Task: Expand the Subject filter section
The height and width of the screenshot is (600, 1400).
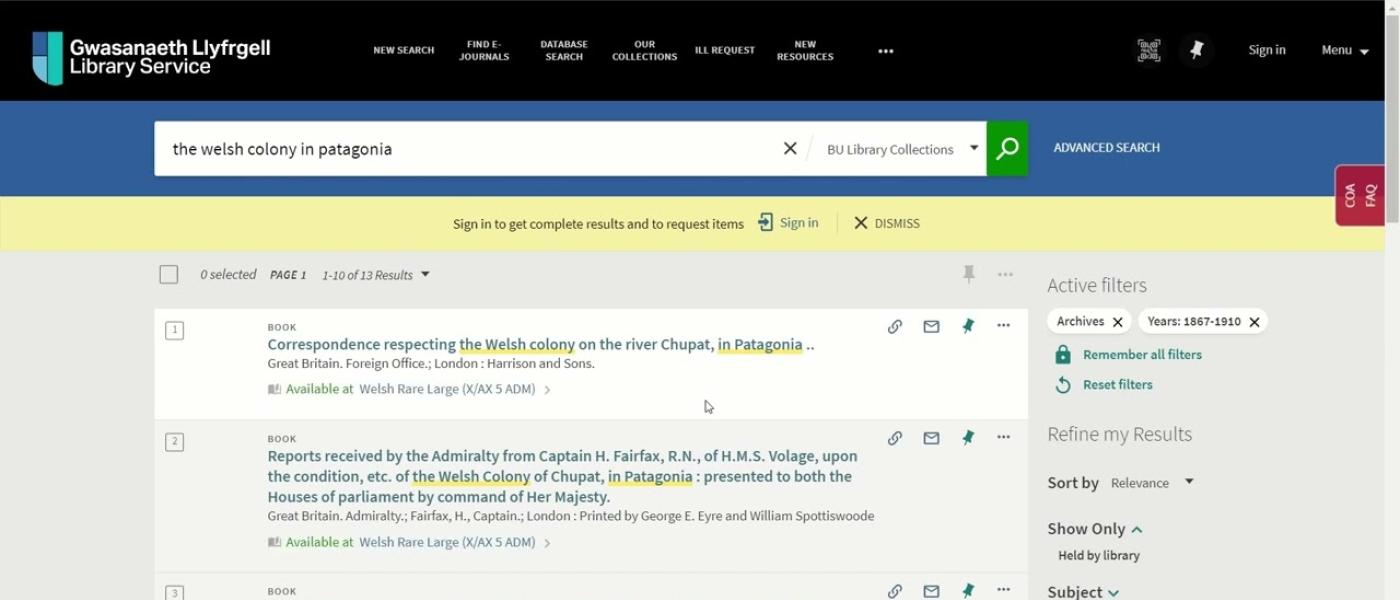Action: pos(1083,592)
